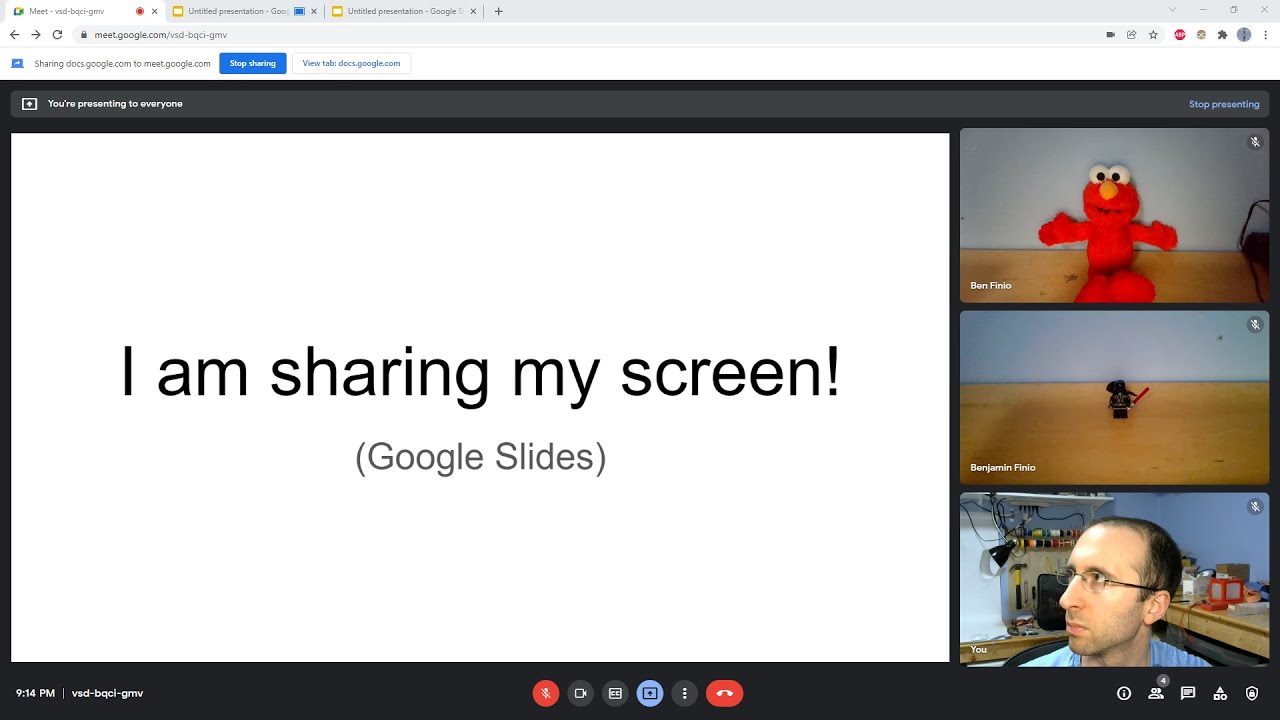
Task: Hang up the call
Action: [724, 693]
